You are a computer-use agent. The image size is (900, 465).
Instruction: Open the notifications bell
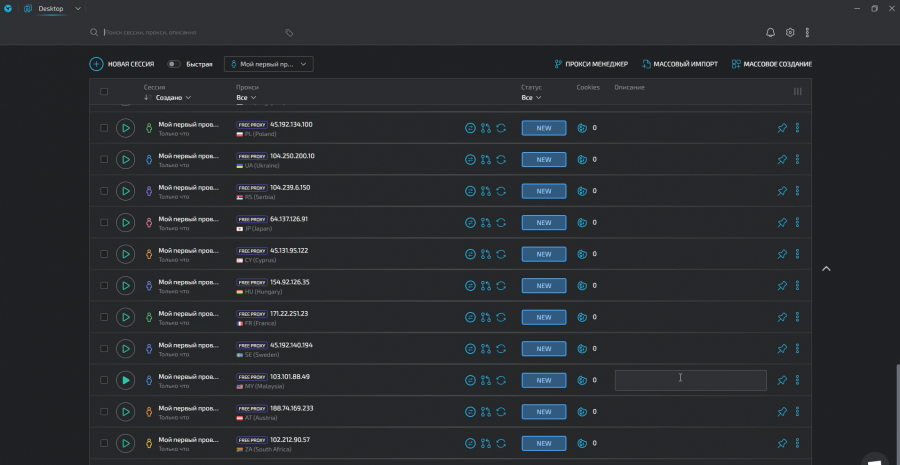[x=770, y=33]
